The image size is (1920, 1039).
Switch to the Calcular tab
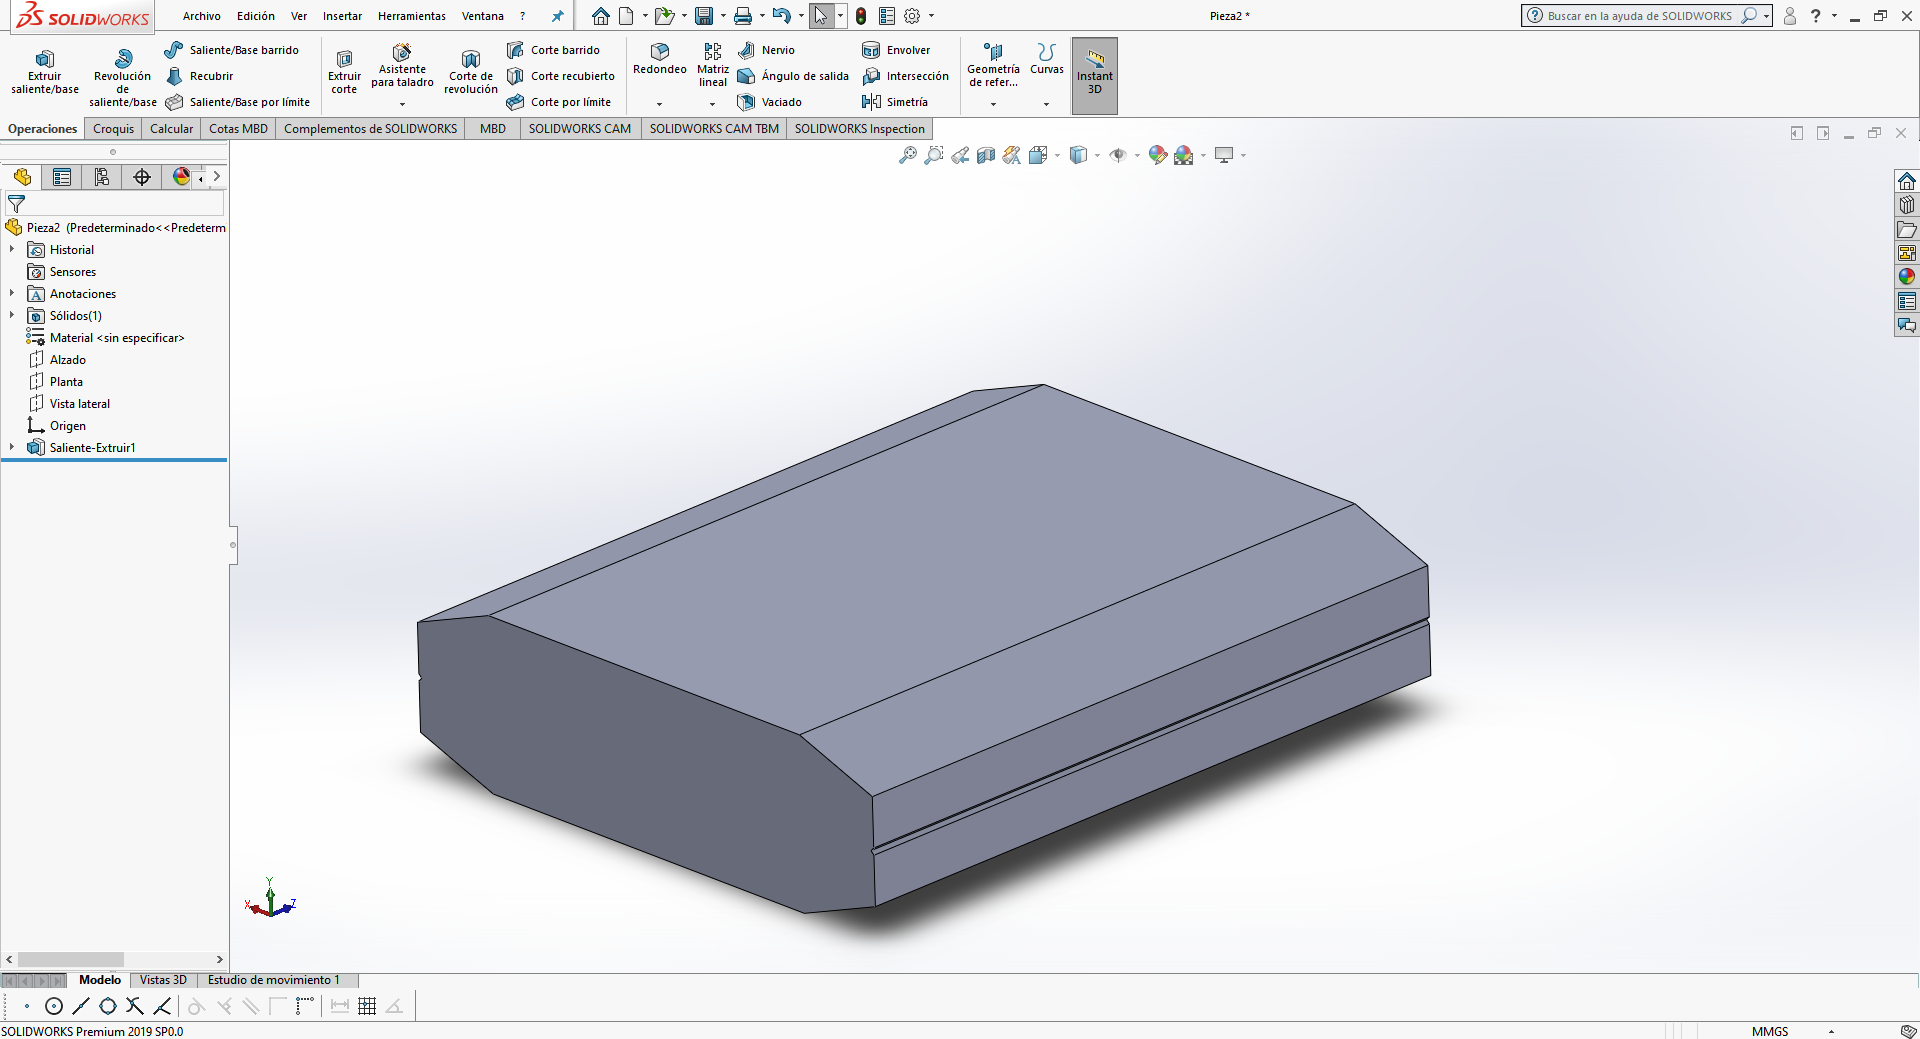(x=171, y=129)
